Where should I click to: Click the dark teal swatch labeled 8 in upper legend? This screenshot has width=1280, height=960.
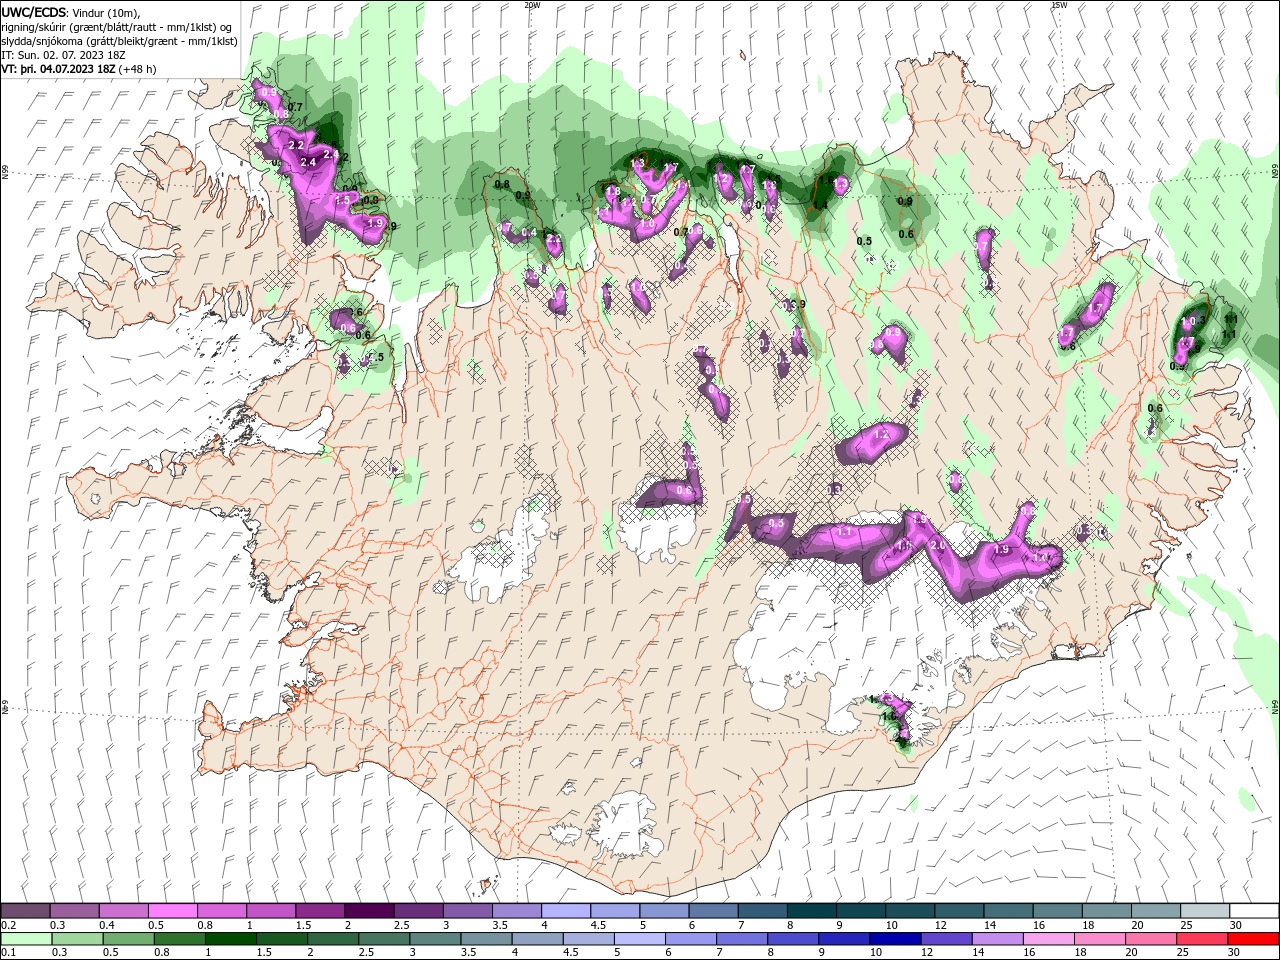[811, 910]
